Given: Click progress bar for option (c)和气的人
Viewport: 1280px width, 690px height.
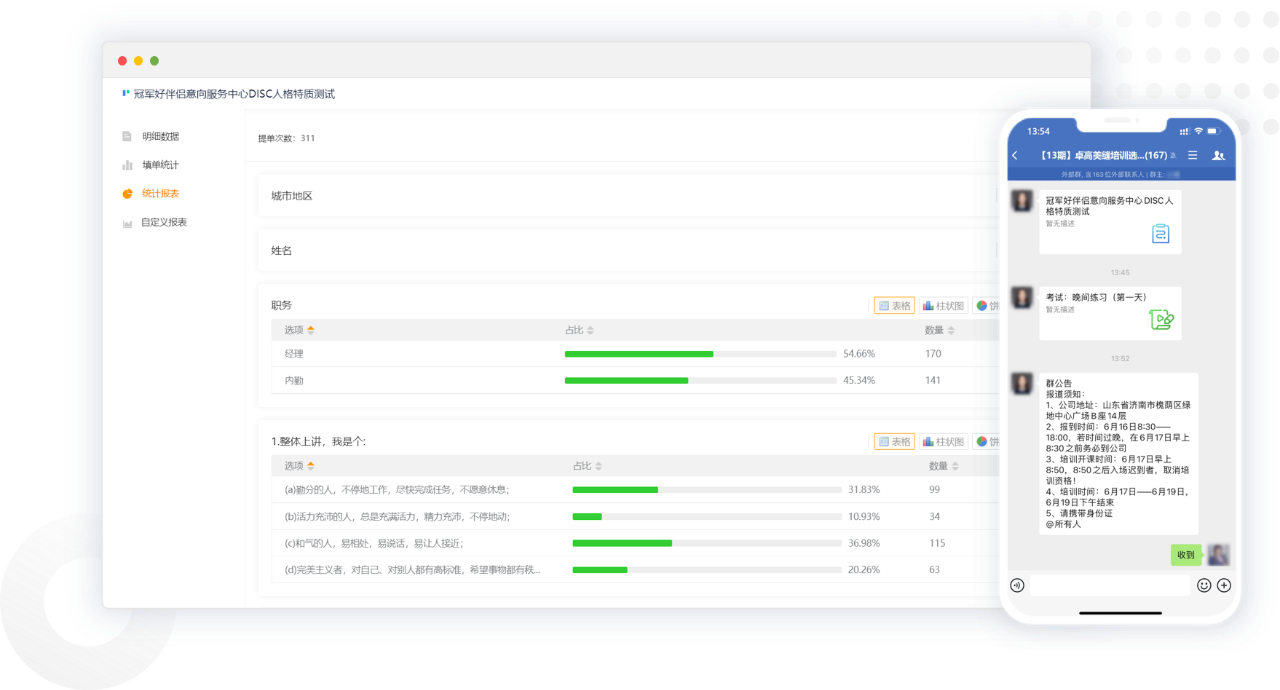Looking at the screenshot, I should click(x=706, y=543).
